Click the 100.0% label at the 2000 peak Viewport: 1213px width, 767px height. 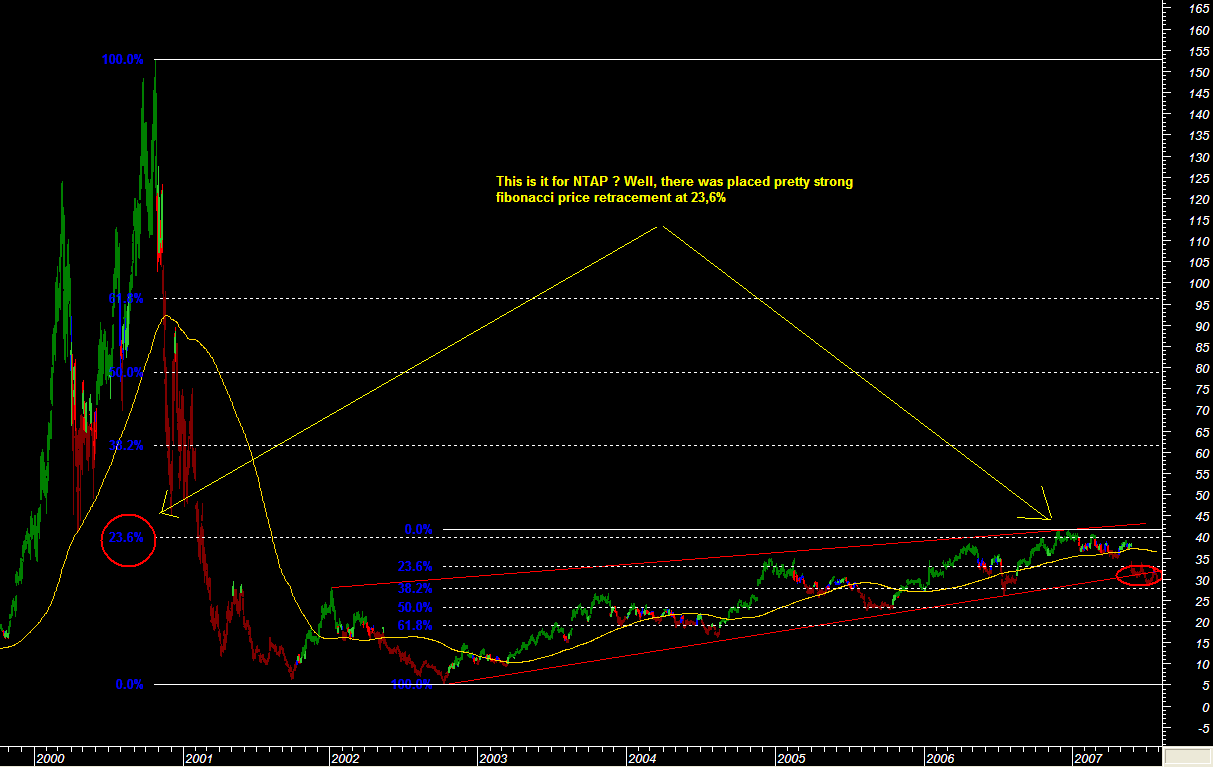122,60
